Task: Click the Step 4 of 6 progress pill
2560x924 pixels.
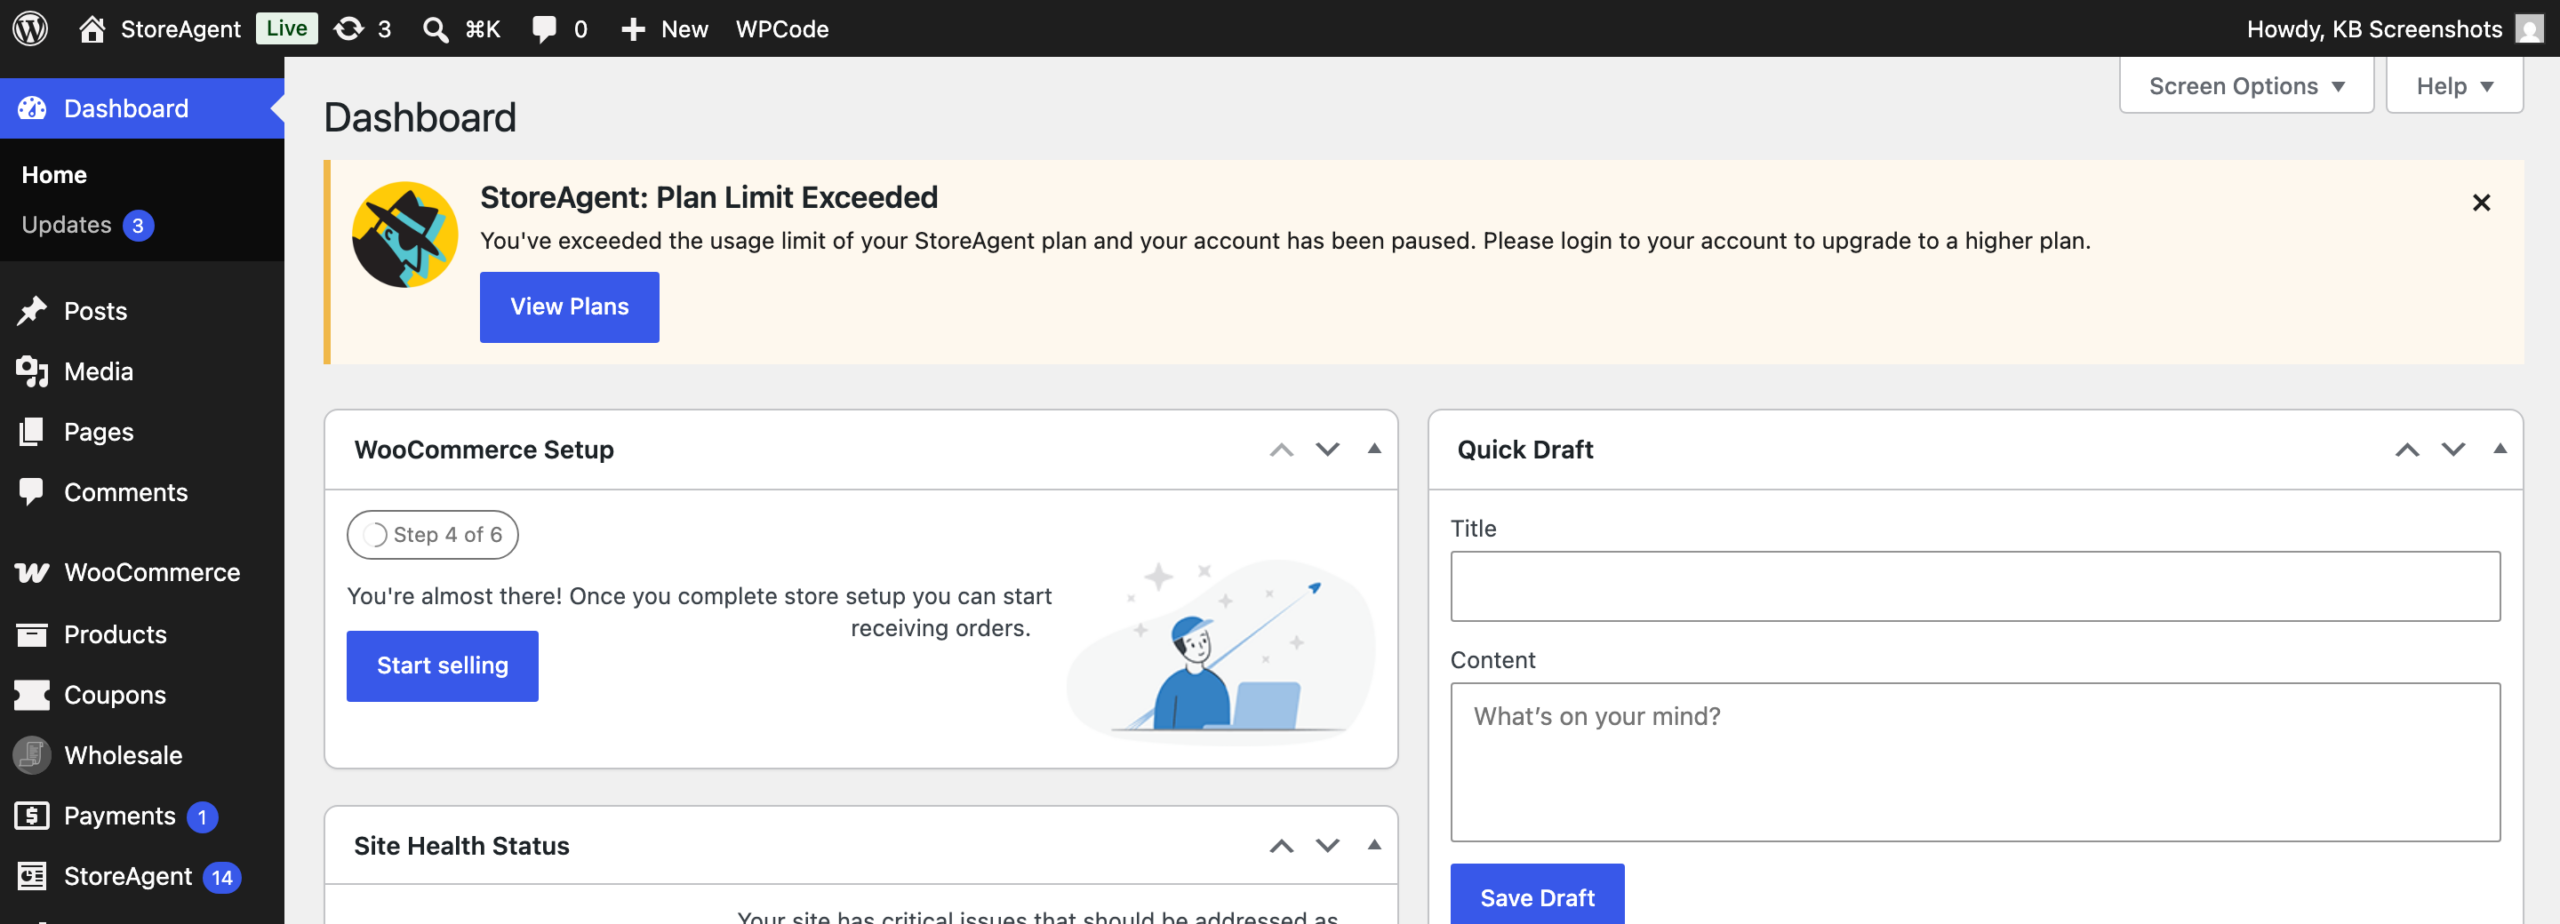Action: 432,535
